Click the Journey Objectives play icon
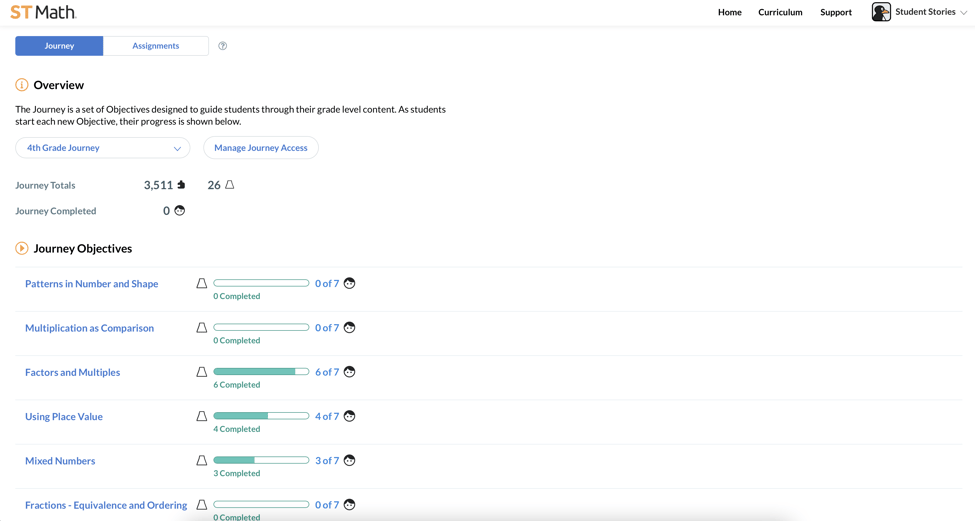The width and height of the screenshot is (975, 521). coord(22,248)
